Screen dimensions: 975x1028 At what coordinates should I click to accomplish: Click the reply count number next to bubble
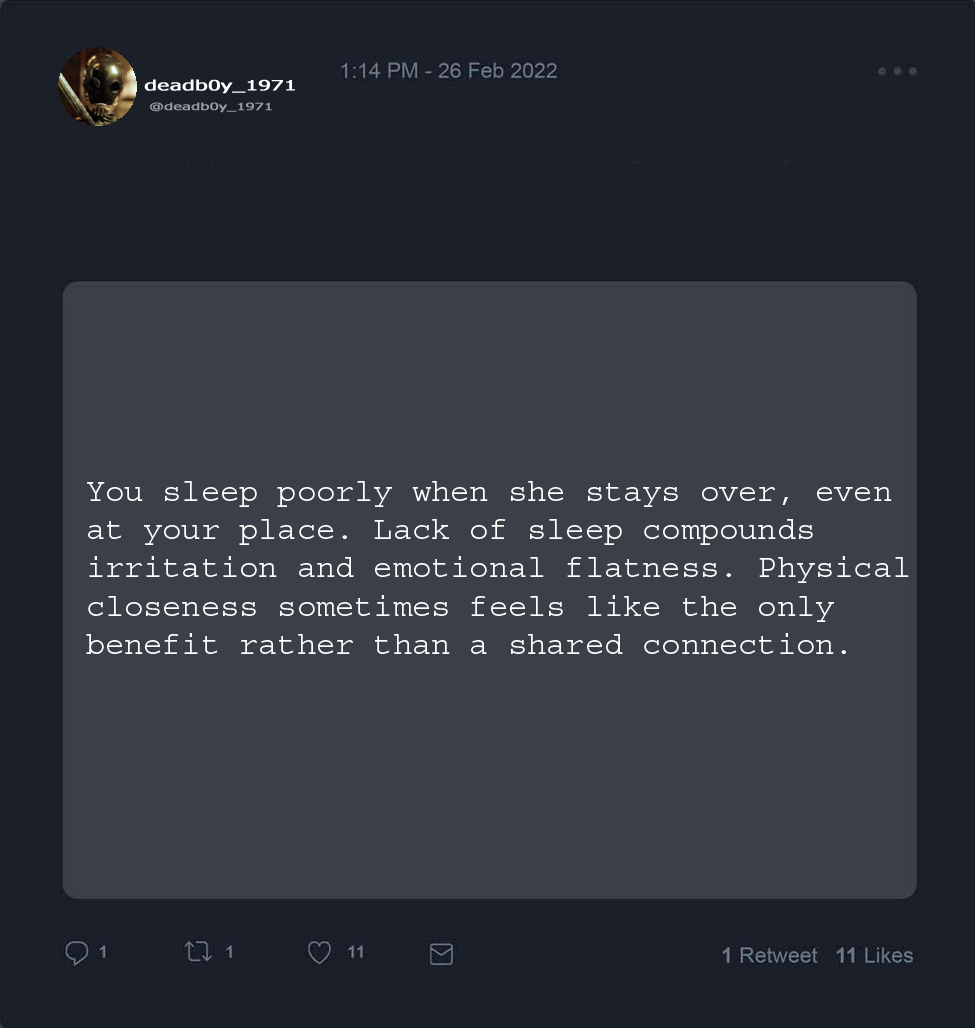(x=103, y=952)
